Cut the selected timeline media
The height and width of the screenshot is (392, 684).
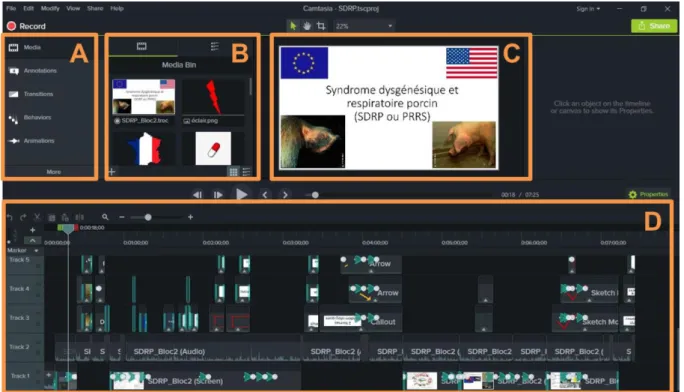click(x=37, y=217)
